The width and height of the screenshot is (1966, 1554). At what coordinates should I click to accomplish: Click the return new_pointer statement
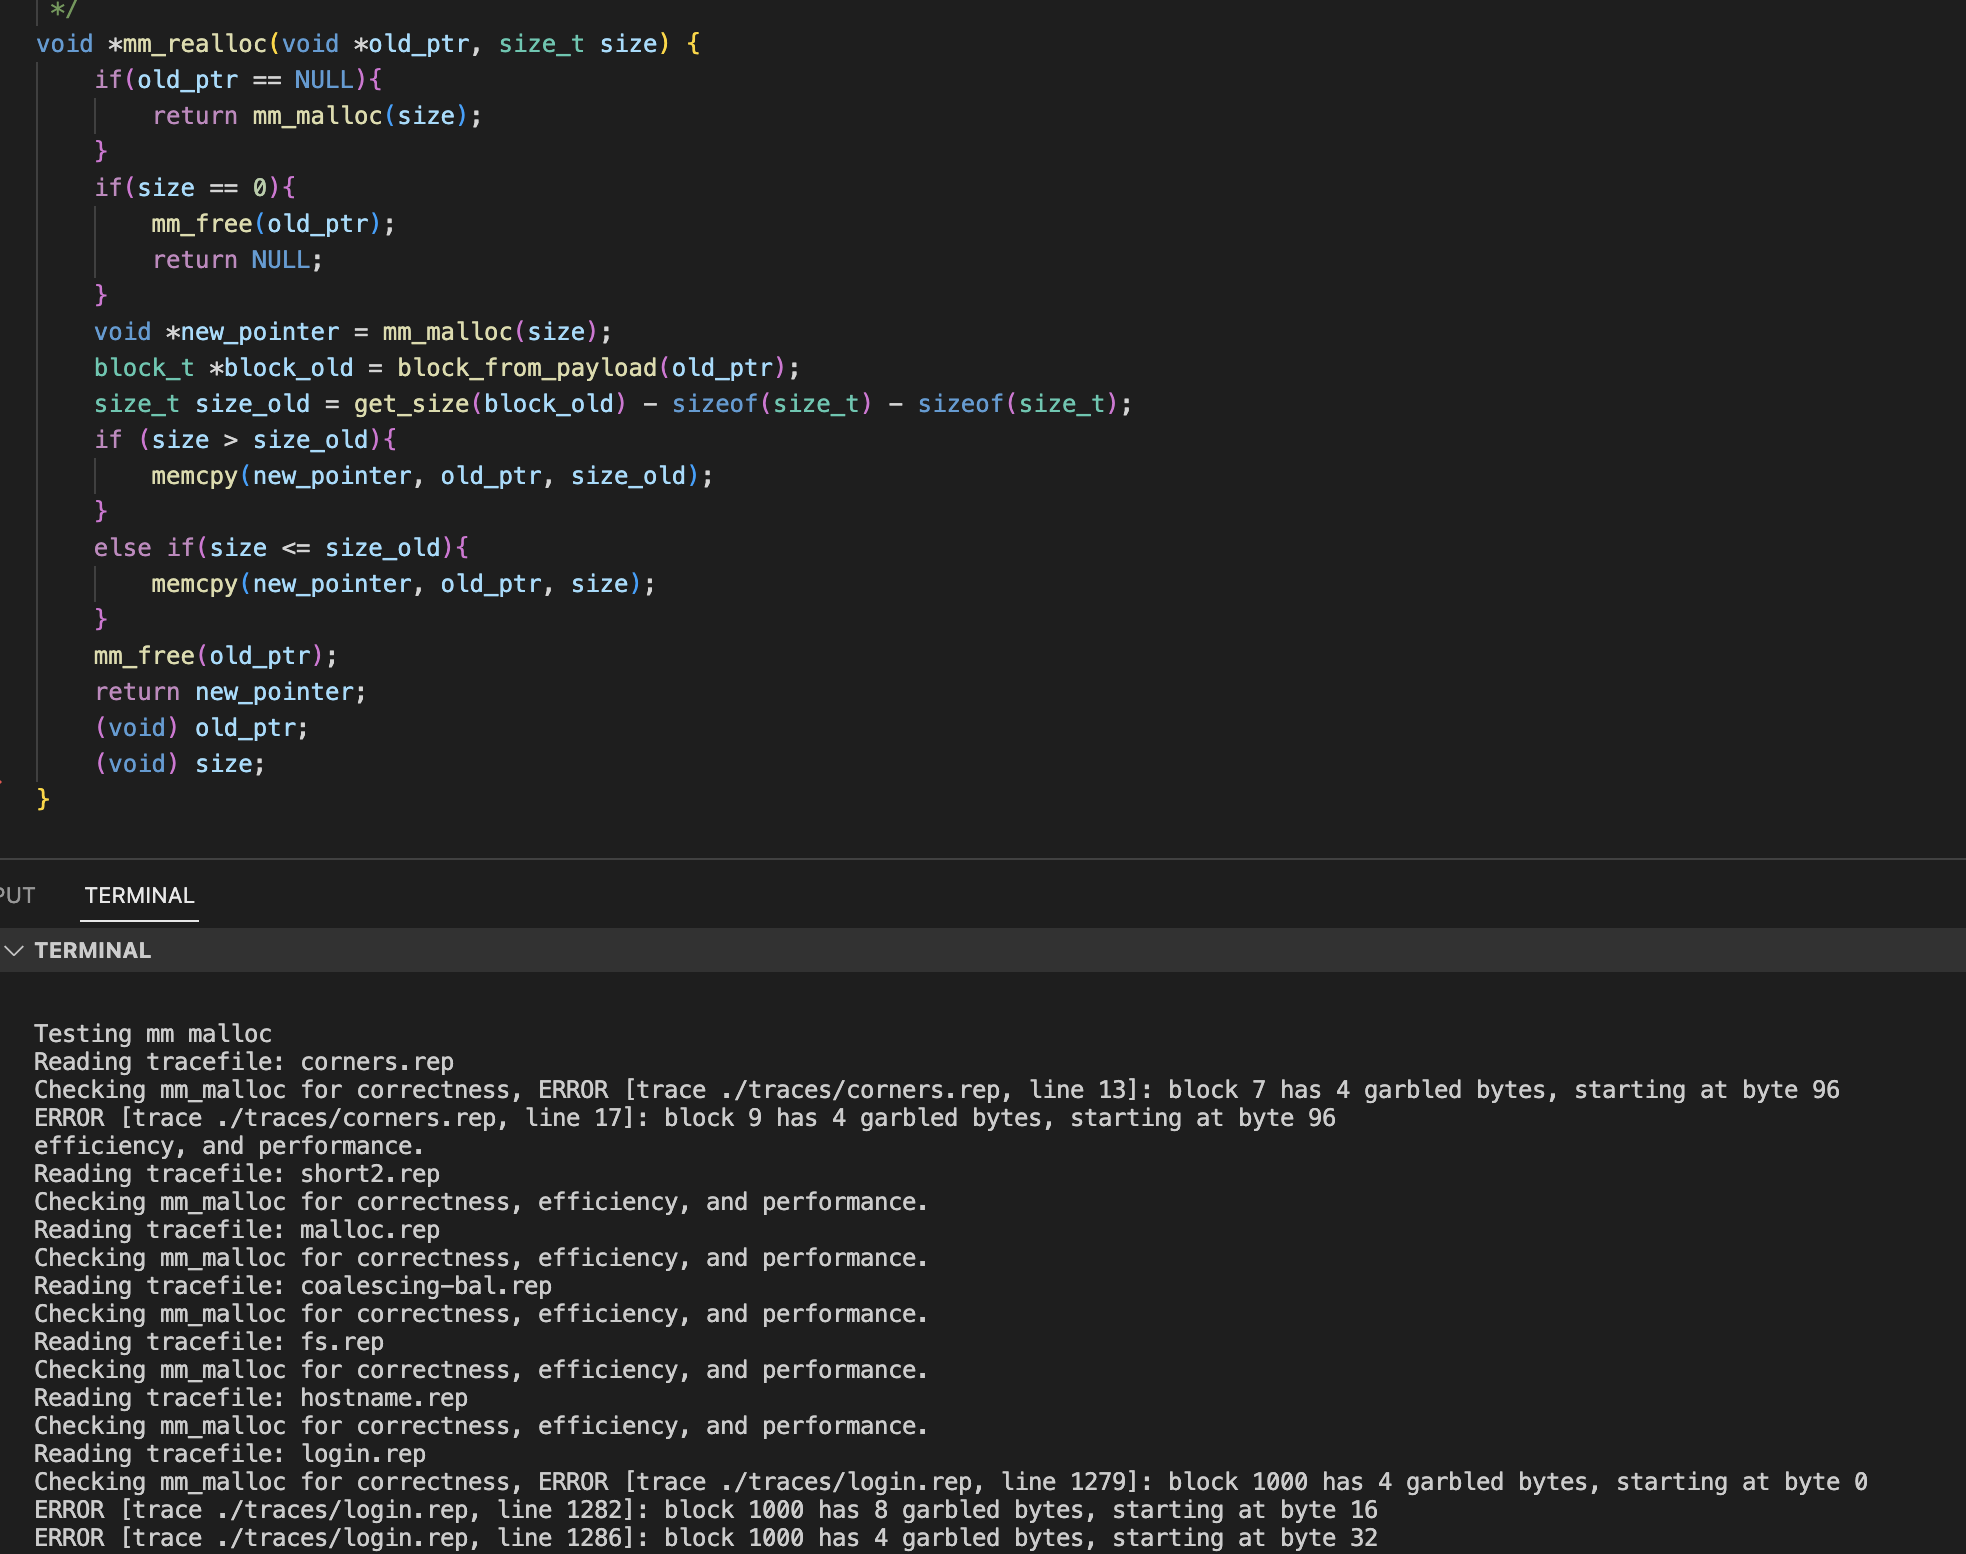(230, 692)
